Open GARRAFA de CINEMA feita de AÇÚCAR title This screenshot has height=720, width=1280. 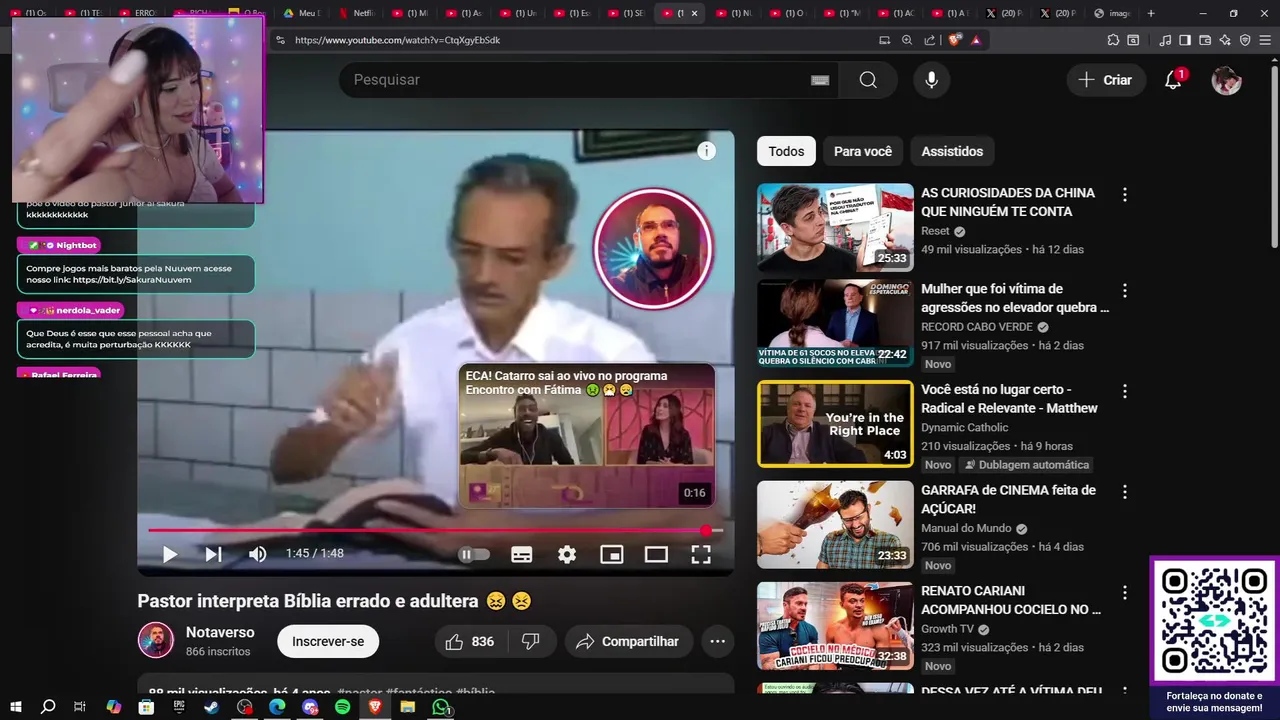pyautogui.click(x=1008, y=499)
